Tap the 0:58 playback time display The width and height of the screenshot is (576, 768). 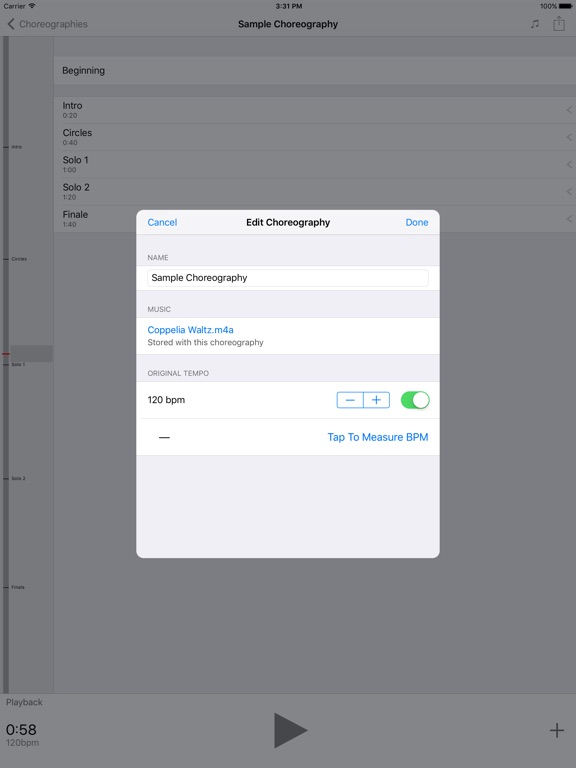coord(21,729)
